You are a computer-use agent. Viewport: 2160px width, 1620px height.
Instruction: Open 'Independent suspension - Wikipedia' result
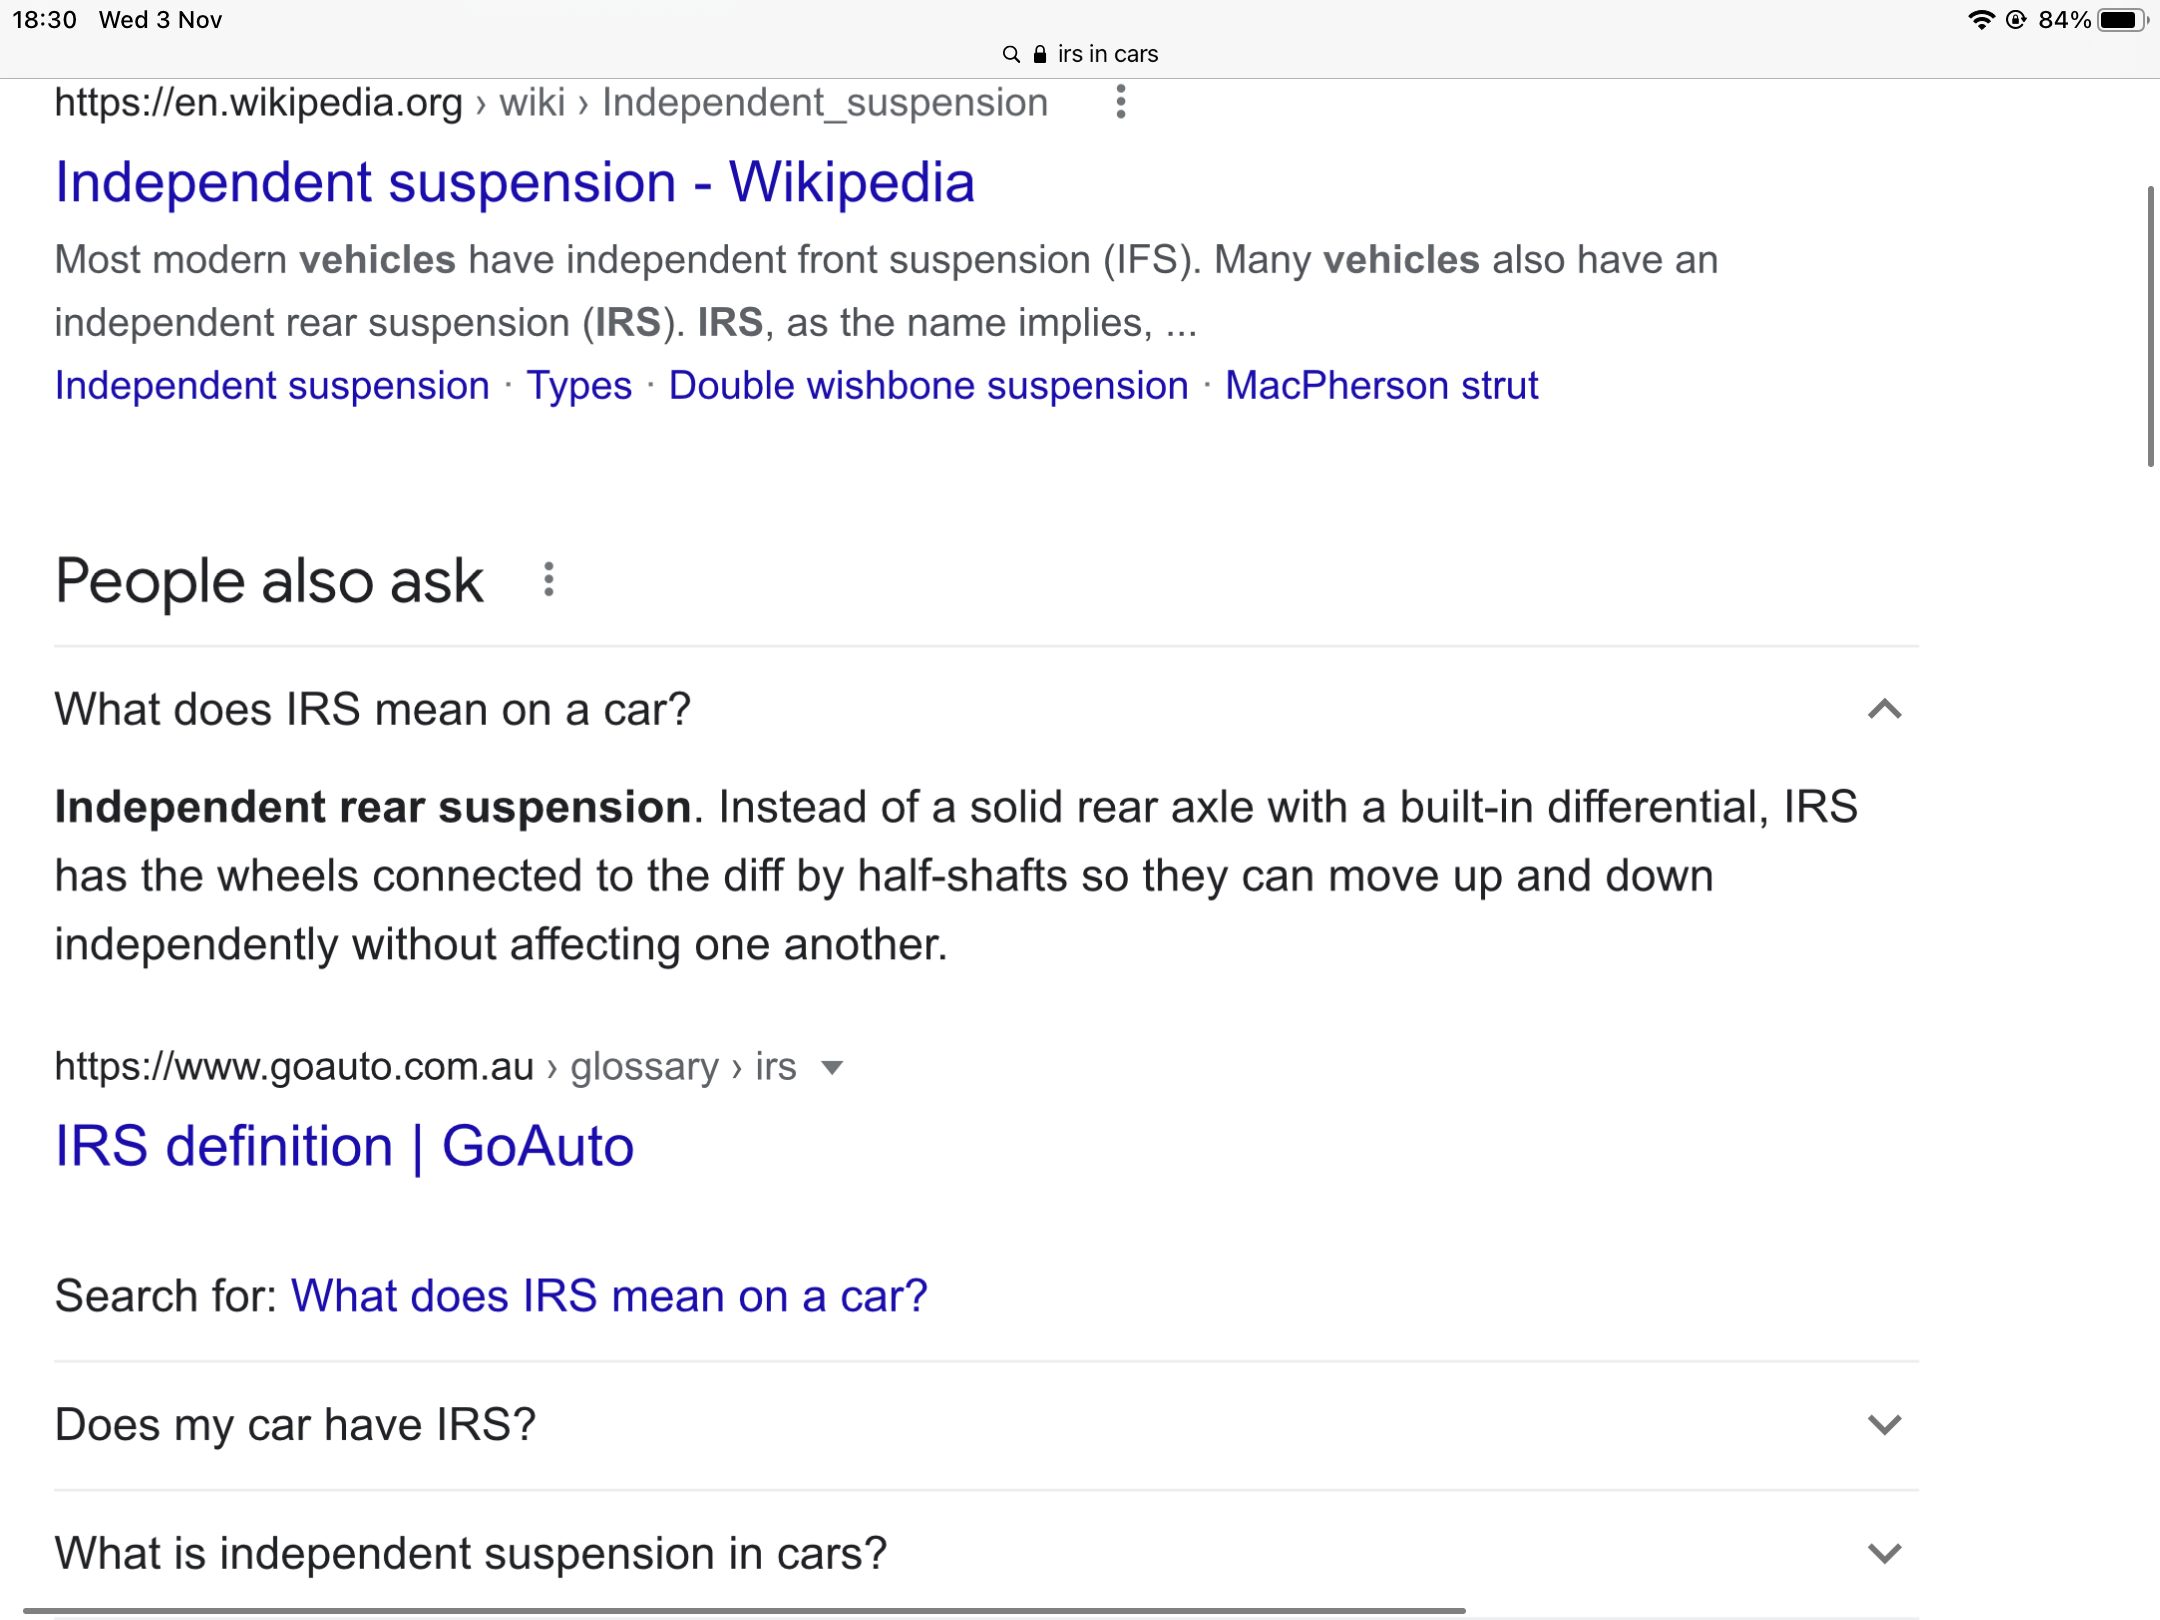(x=515, y=183)
